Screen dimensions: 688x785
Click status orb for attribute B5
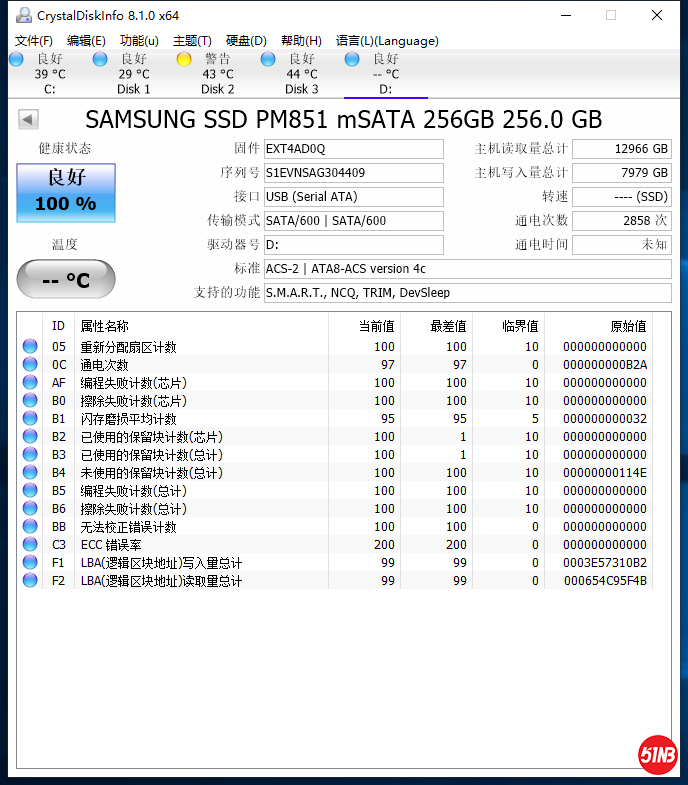30,490
